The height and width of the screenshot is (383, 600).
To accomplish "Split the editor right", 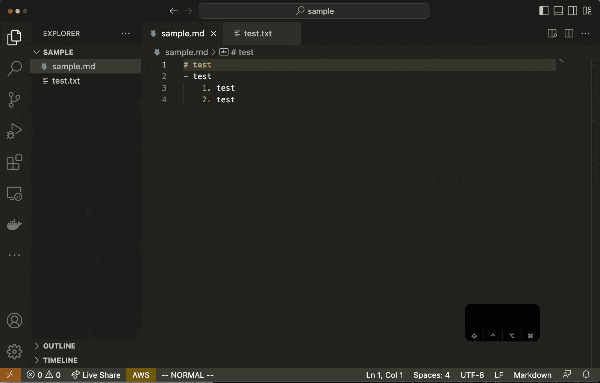I will [569, 34].
